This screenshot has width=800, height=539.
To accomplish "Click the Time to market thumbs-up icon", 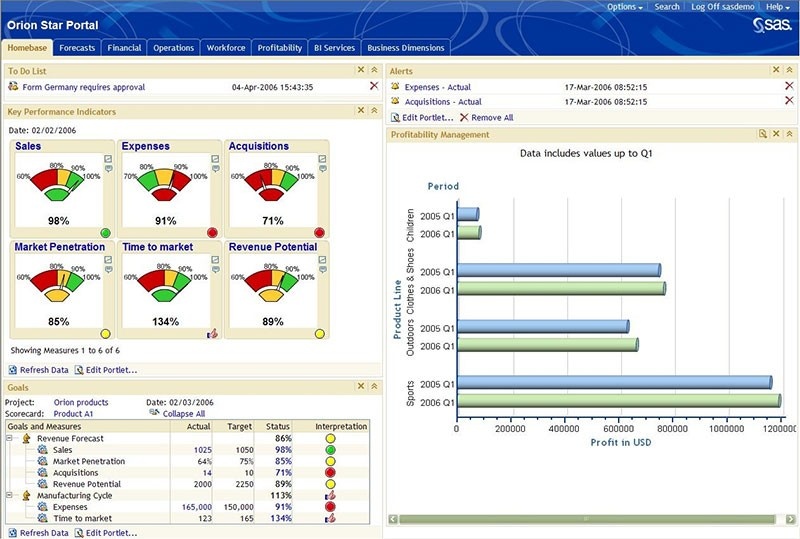I will pyautogui.click(x=213, y=334).
